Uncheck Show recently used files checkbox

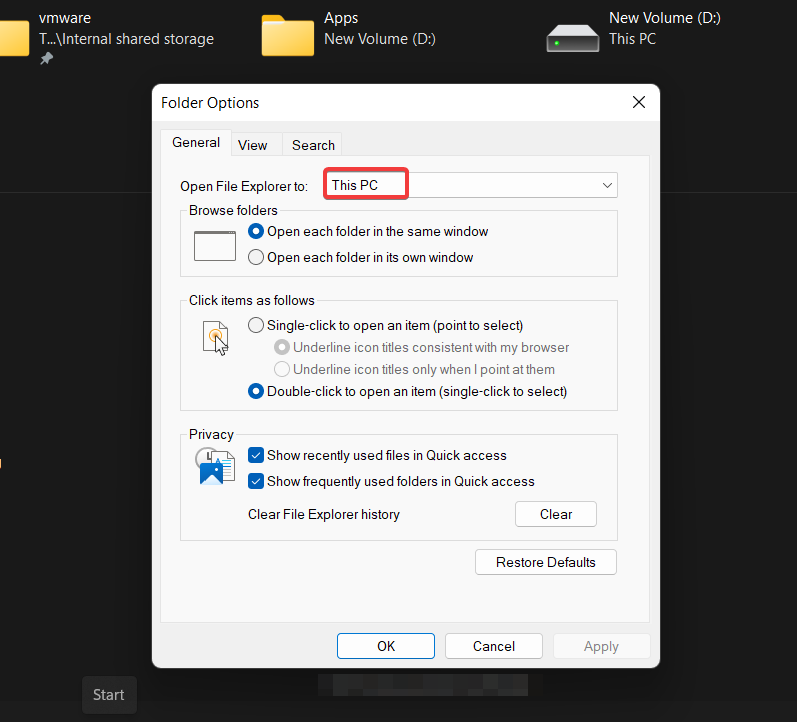[x=256, y=455]
